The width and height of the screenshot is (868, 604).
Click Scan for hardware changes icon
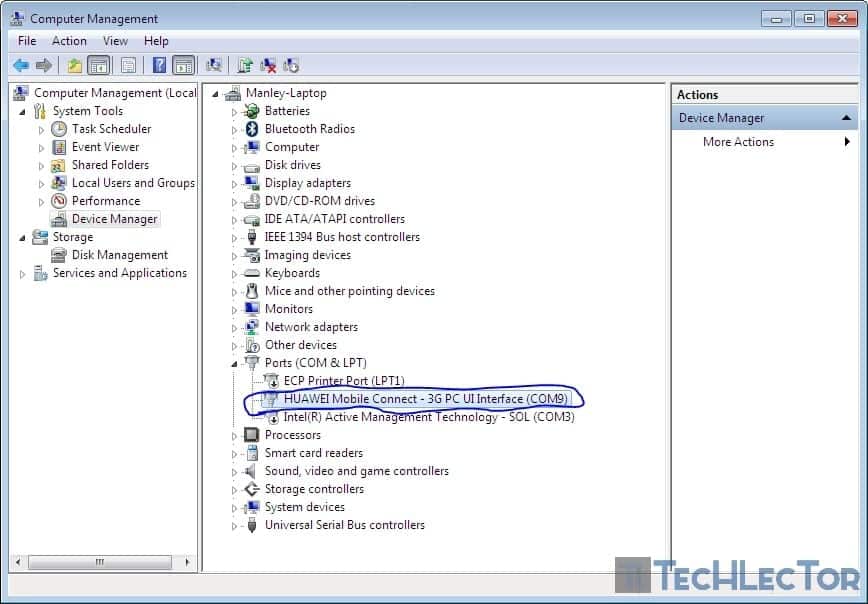tap(214, 65)
